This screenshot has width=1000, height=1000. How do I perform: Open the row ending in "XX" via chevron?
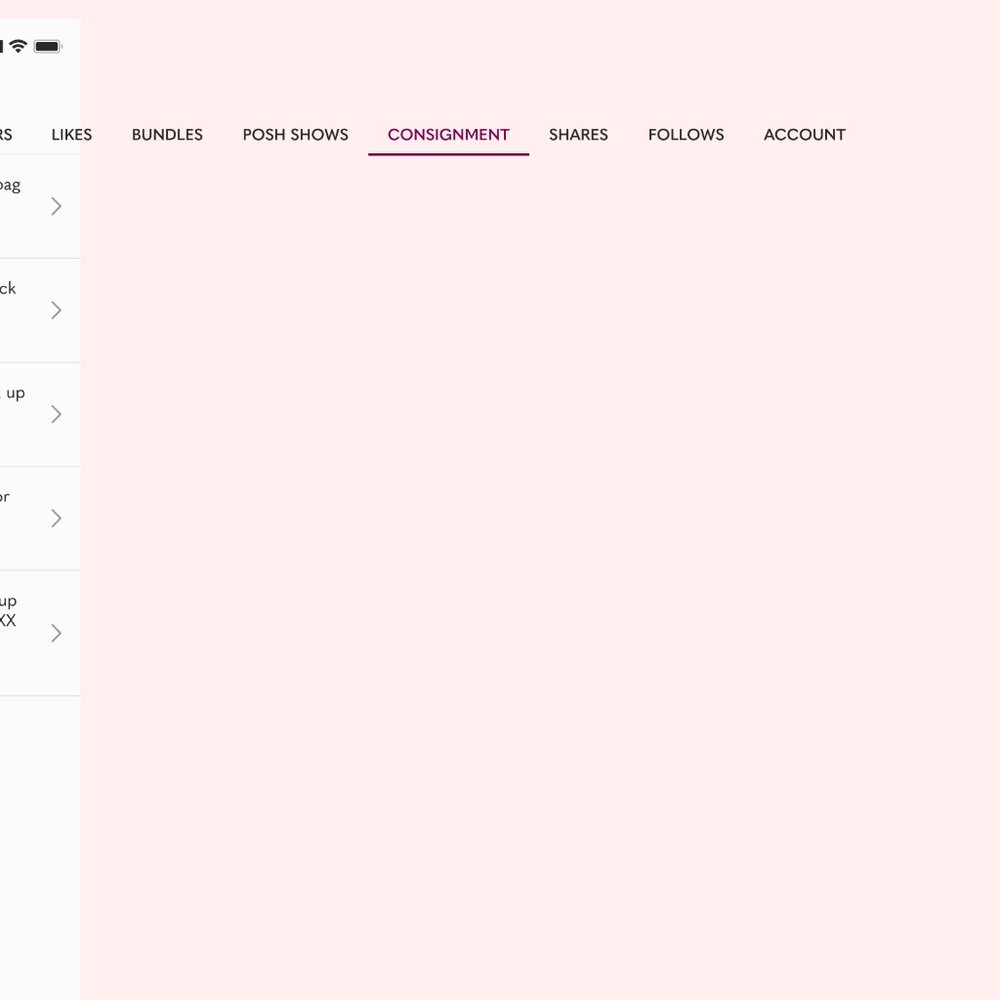click(56, 633)
